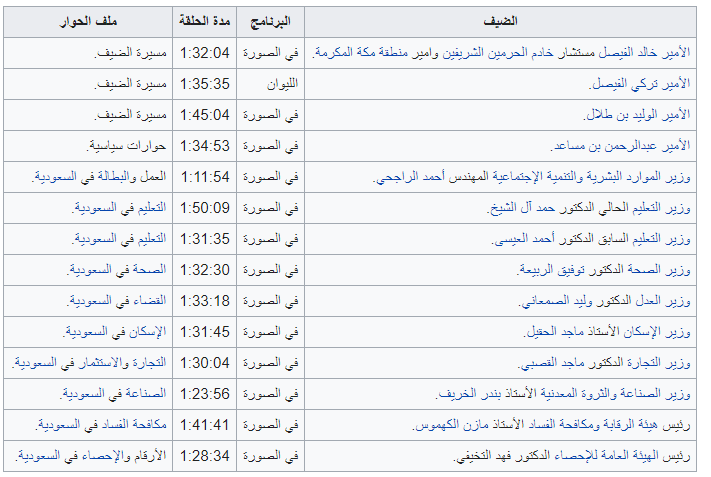Image resolution: width=711 pixels, height=477 pixels.
Task: Click the أحمد الراجحي minister link
Action: pos(404,177)
